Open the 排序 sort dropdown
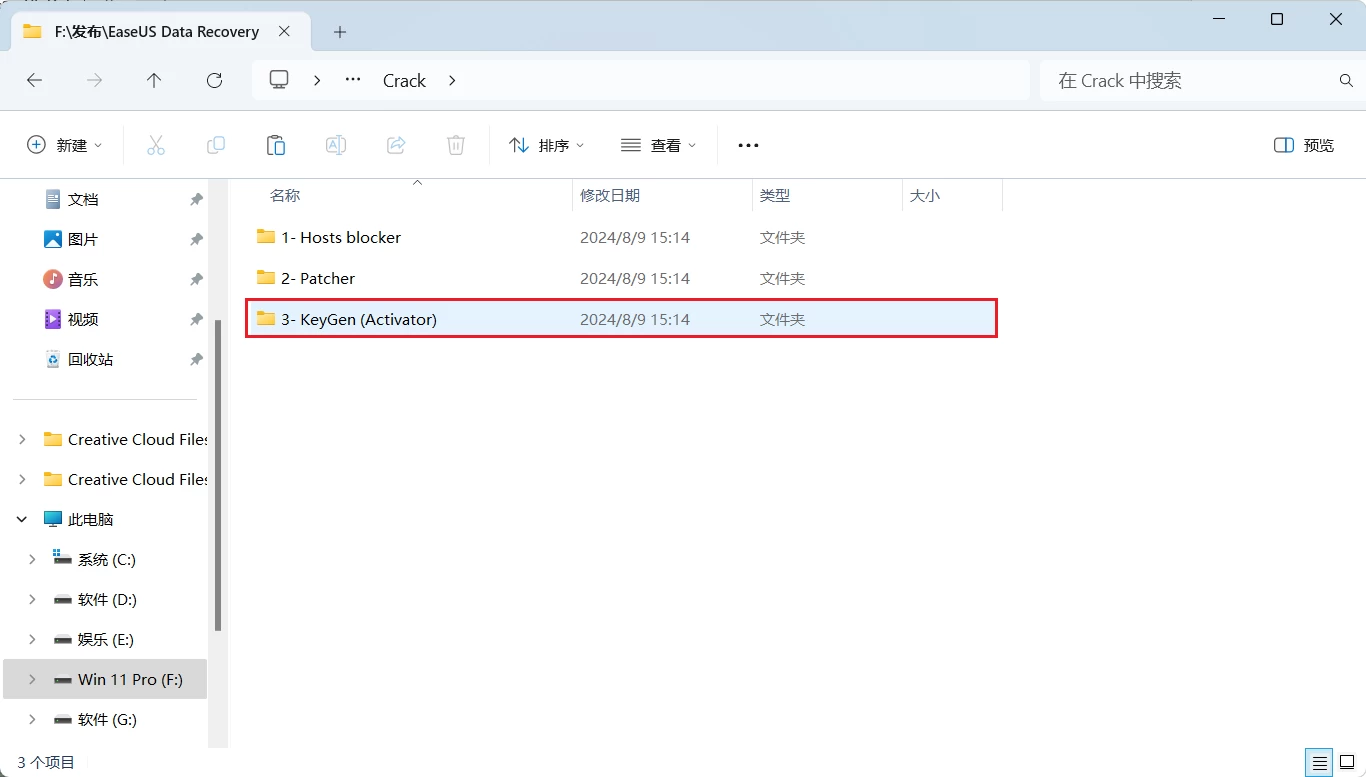The image size is (1366, 777). [546, 145]
